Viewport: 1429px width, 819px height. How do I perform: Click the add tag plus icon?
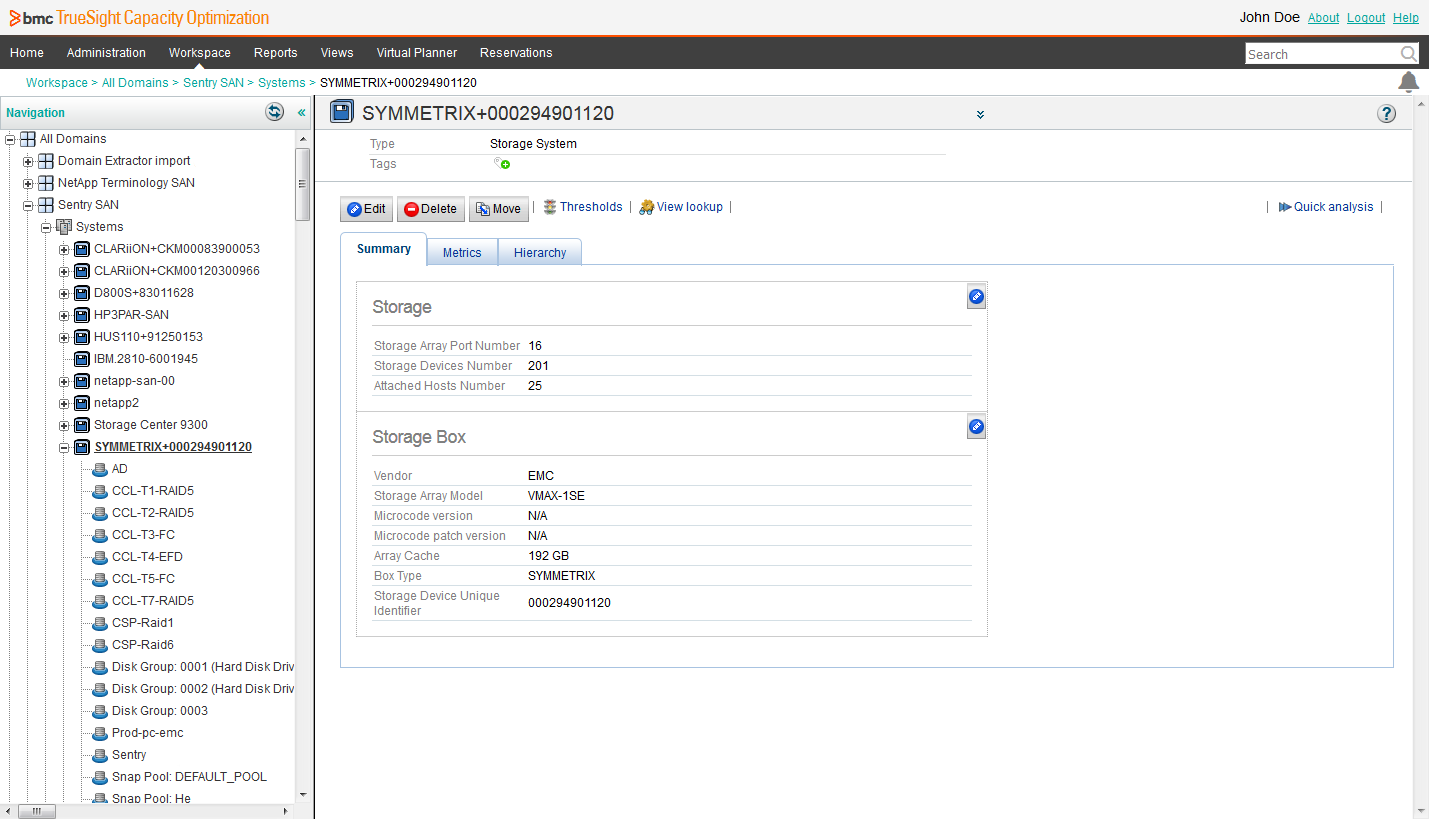tap(502, 163)
